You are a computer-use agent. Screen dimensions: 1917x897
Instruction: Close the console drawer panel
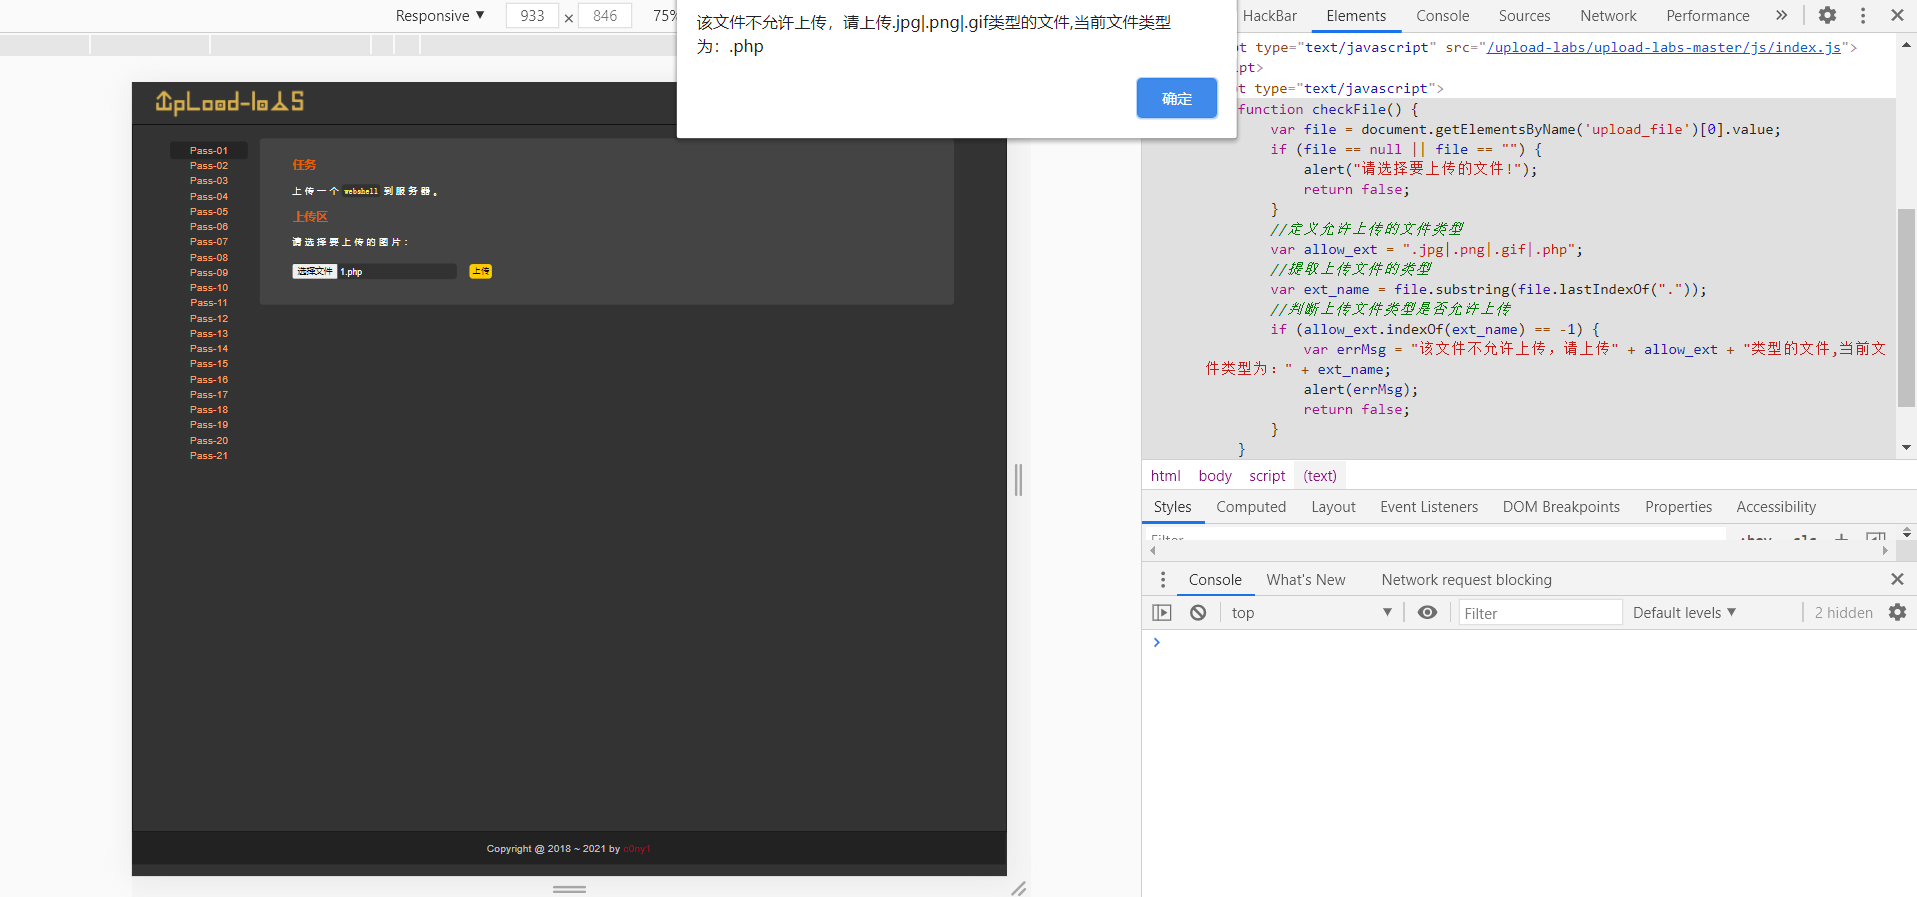tap(1897, 580)
